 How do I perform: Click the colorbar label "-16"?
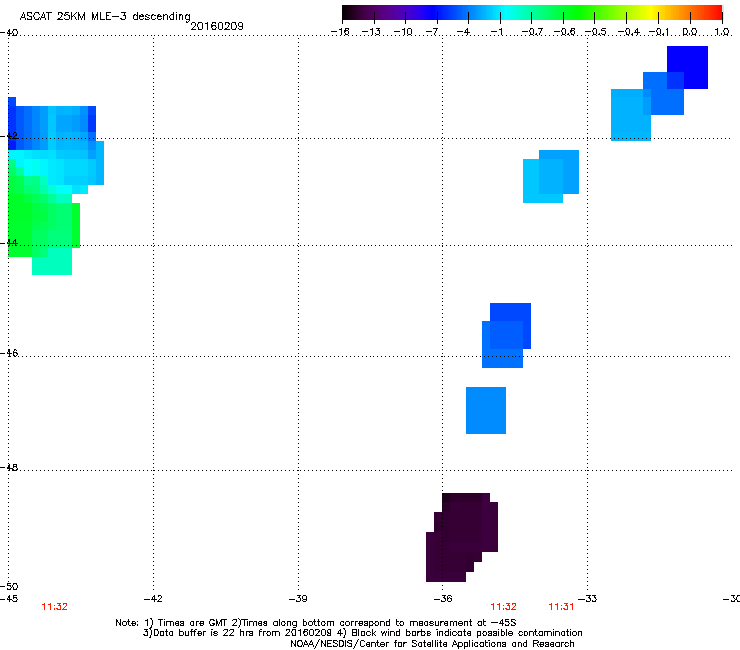click(x=340, y=32)
